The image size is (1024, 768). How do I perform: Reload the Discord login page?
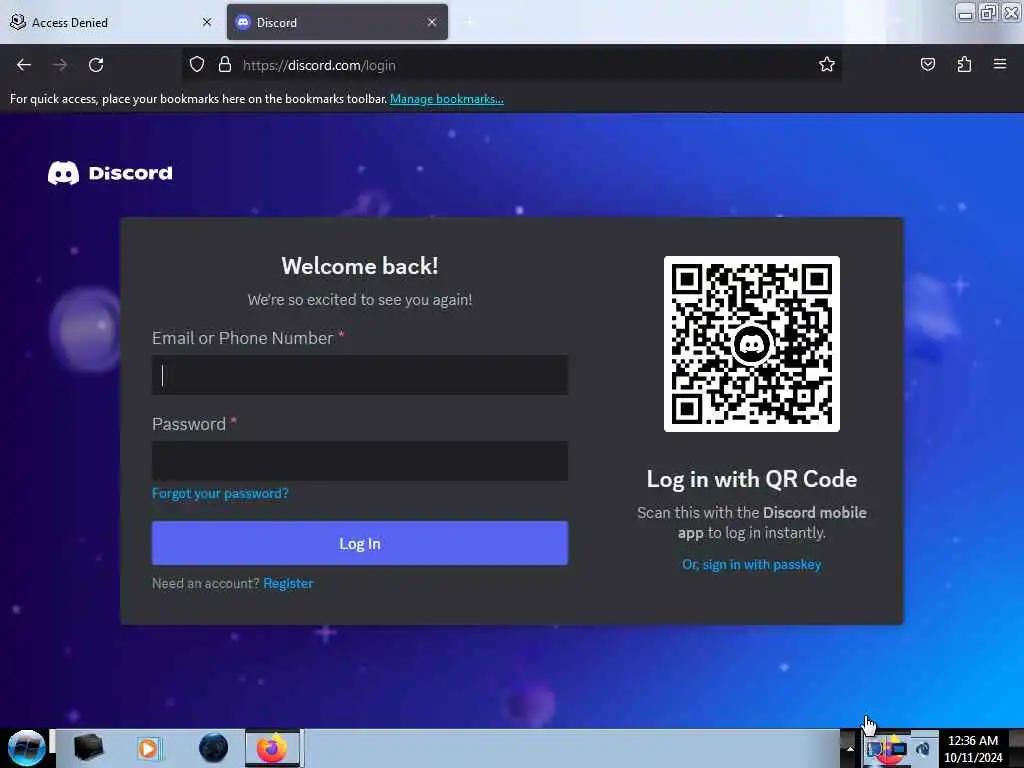(x=96, y=65)
